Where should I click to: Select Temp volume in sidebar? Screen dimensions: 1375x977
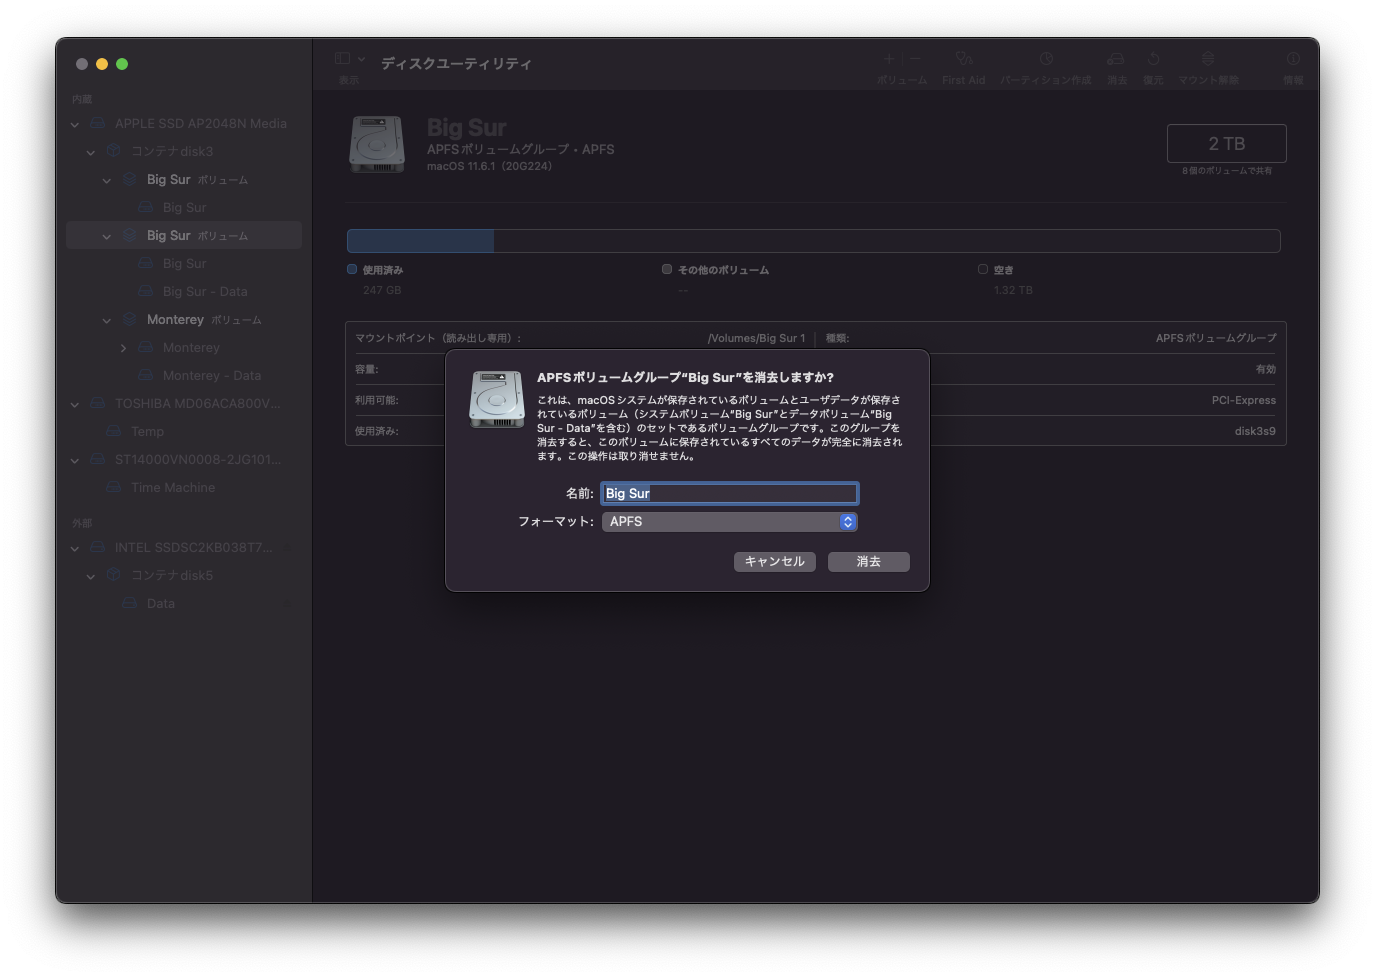[184, 431]
